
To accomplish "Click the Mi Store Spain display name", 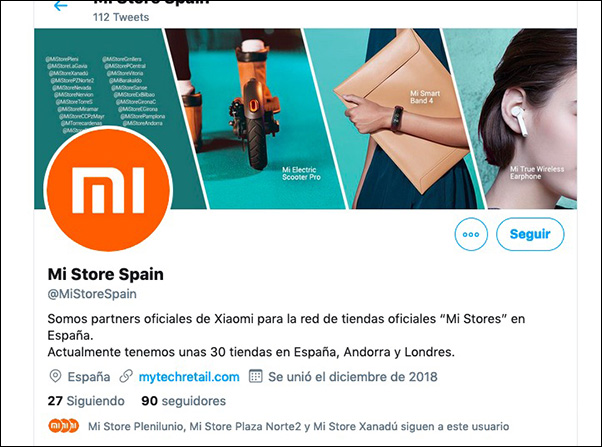I will (106, 274).
